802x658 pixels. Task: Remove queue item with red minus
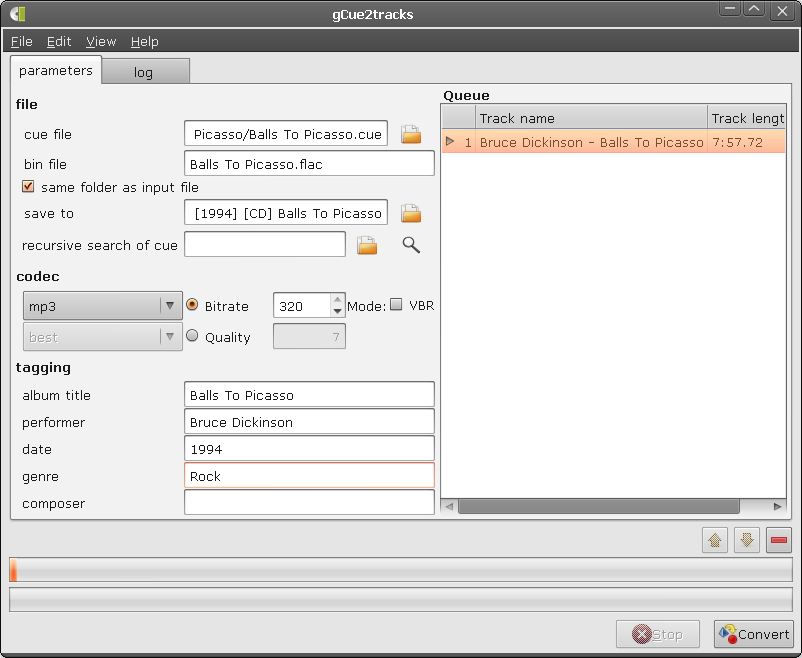pos(778,540)
